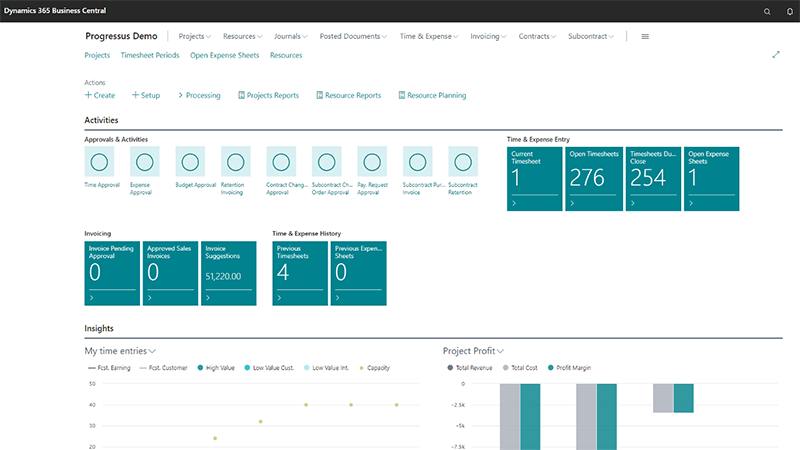
Task: Toggle the High Value legend series
Action: (x=216, y=368)
